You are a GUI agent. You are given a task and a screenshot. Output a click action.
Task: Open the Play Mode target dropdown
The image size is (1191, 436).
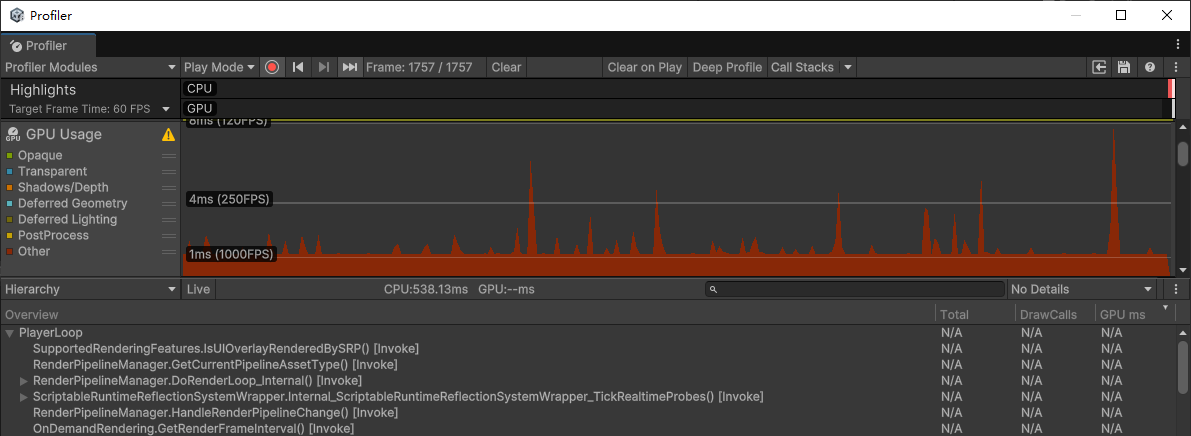(219, 67)
